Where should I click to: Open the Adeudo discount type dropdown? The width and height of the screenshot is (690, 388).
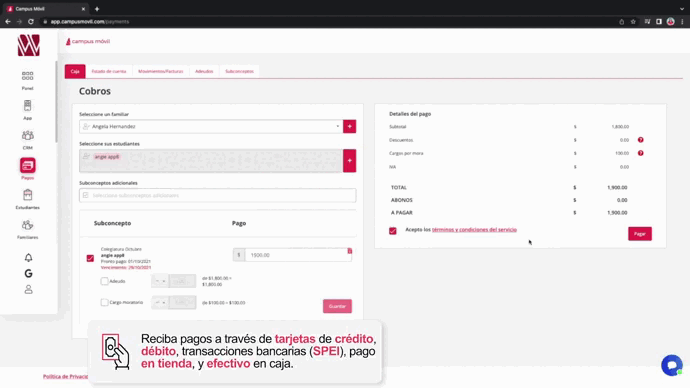click(x=160, y=281)
